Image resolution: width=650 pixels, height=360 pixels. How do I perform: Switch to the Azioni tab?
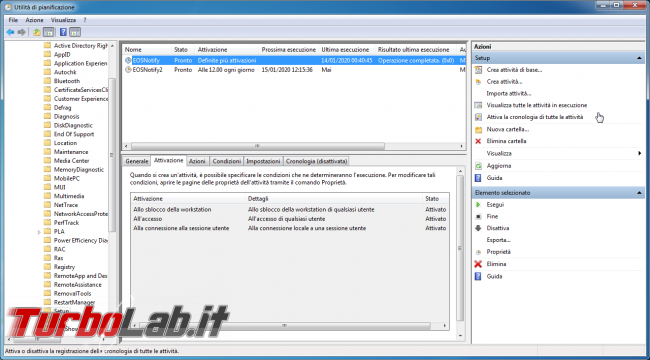coord(197,161)
